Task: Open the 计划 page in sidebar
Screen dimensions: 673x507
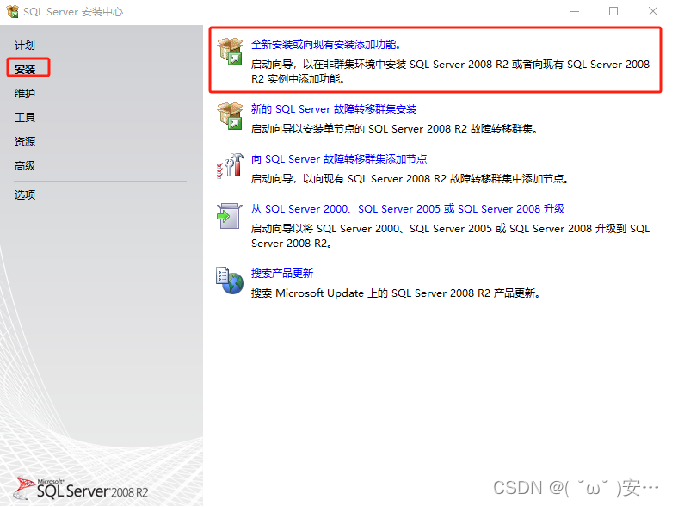Action: [24, 45]
